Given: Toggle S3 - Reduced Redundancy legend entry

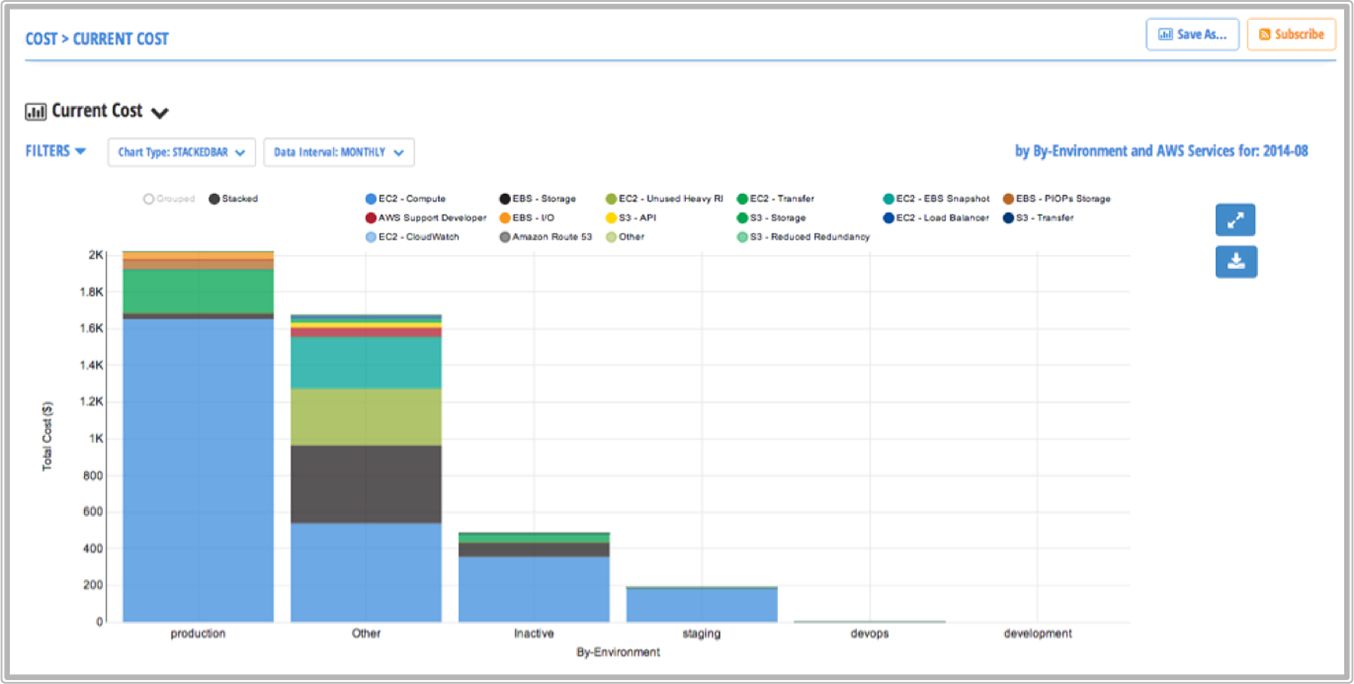Looking at the screenshot, I should 743,237.
